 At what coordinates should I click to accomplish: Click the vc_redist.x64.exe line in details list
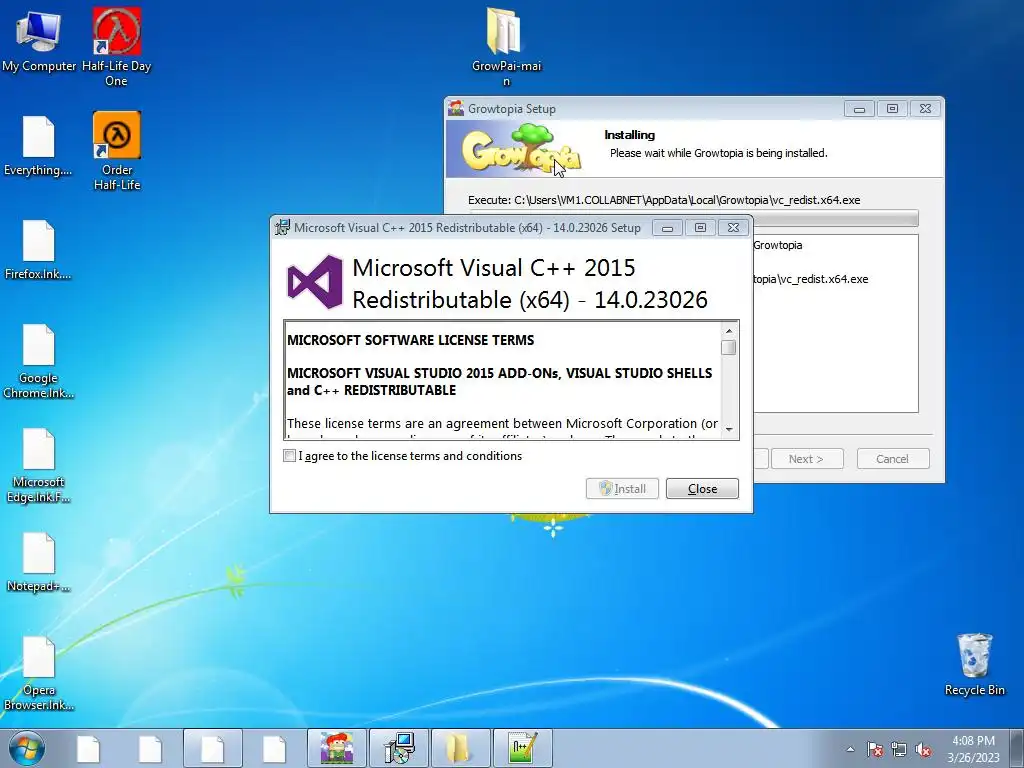[810, 279]
